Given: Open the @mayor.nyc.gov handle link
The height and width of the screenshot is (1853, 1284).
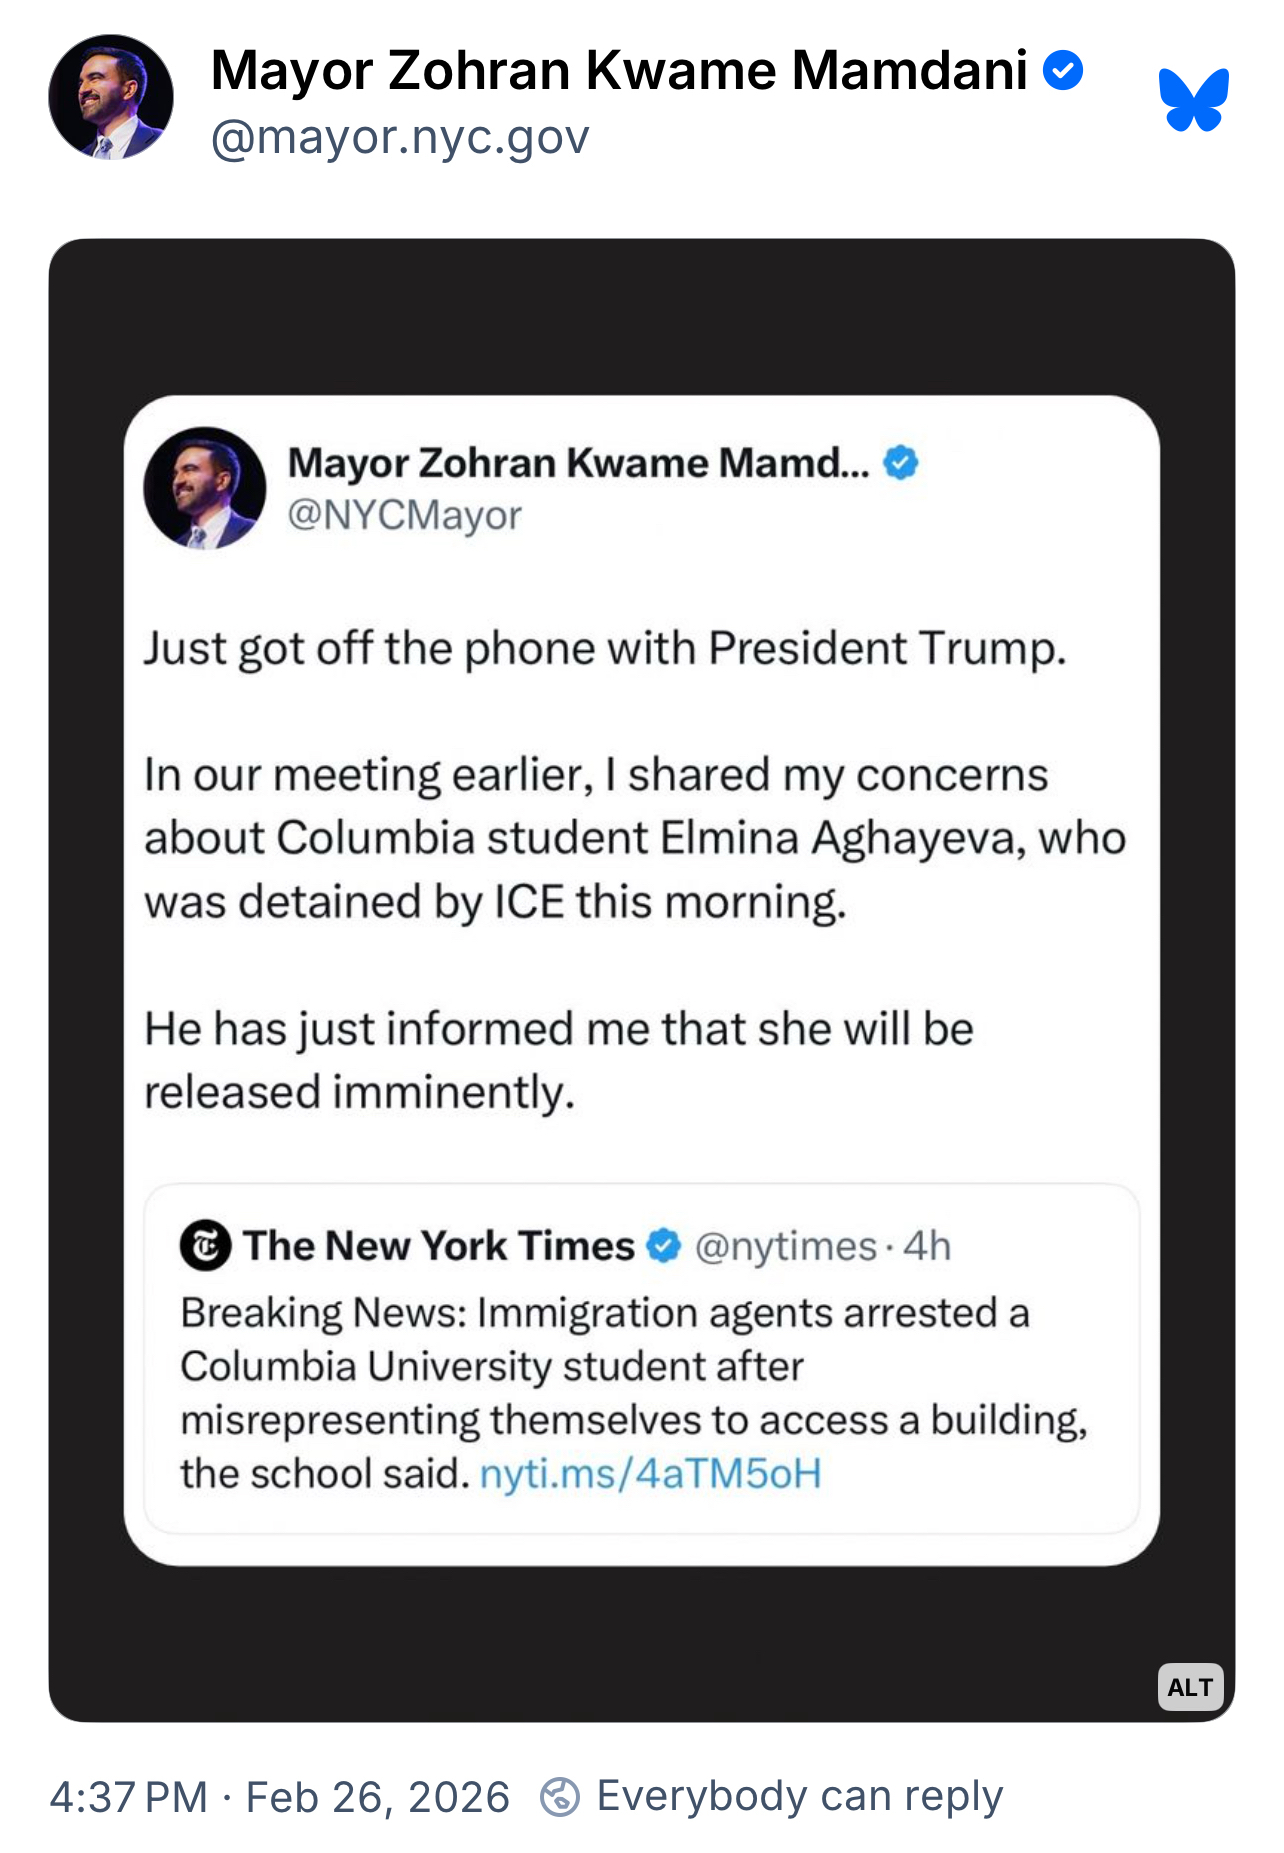Looking at the screenshot, I should click(x=400, y=137).
